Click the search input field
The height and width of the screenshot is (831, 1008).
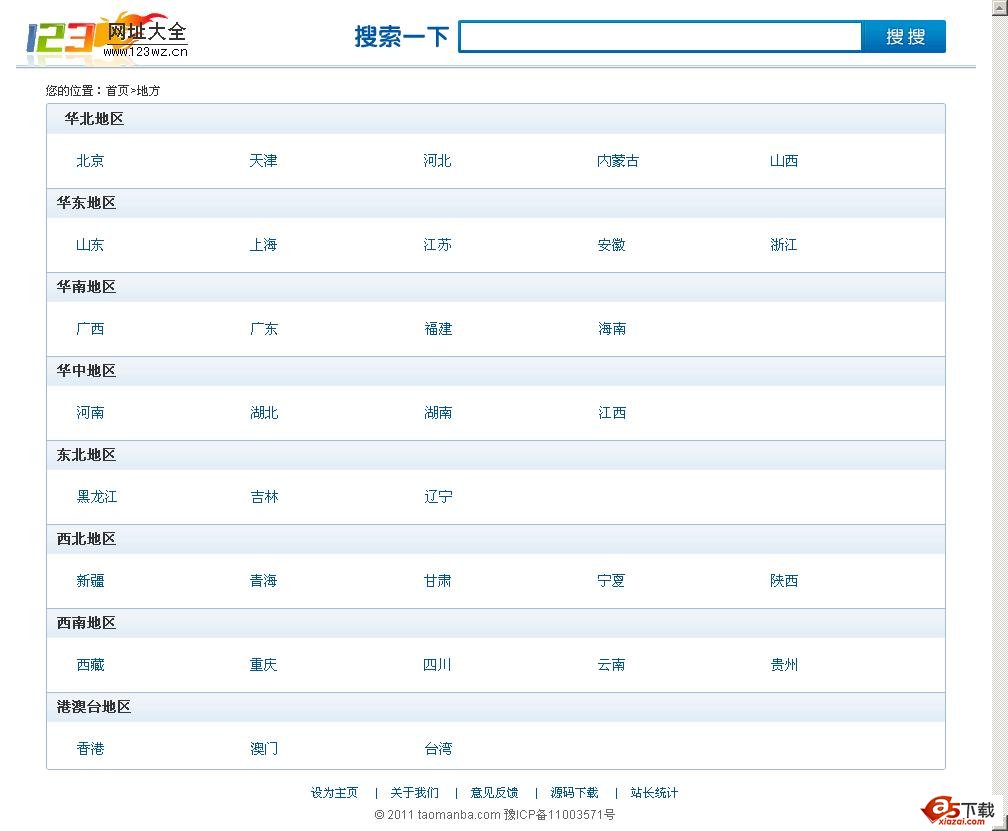pyautogui.click(x=660, y=37)
